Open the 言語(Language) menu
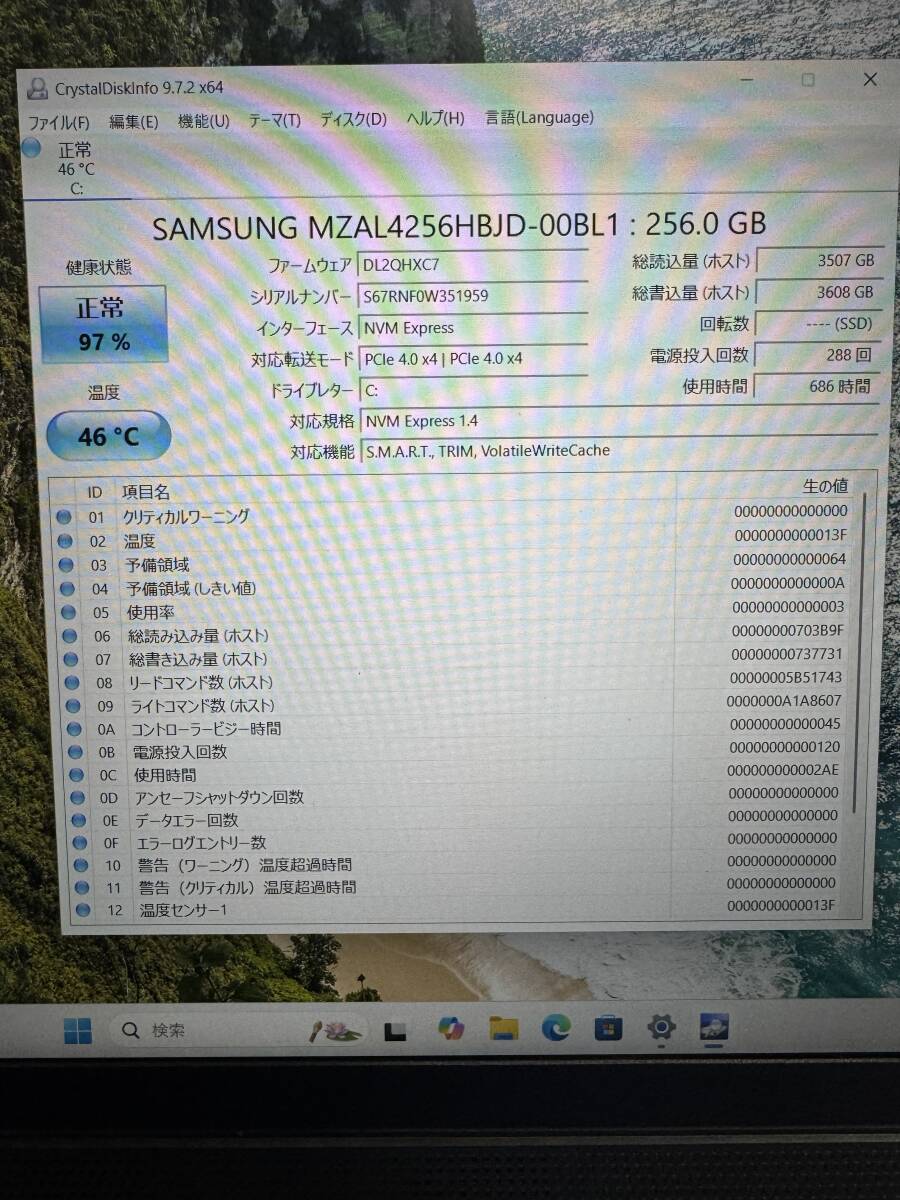This screenshot has height=1200, width=900. (x=537, y=117)
